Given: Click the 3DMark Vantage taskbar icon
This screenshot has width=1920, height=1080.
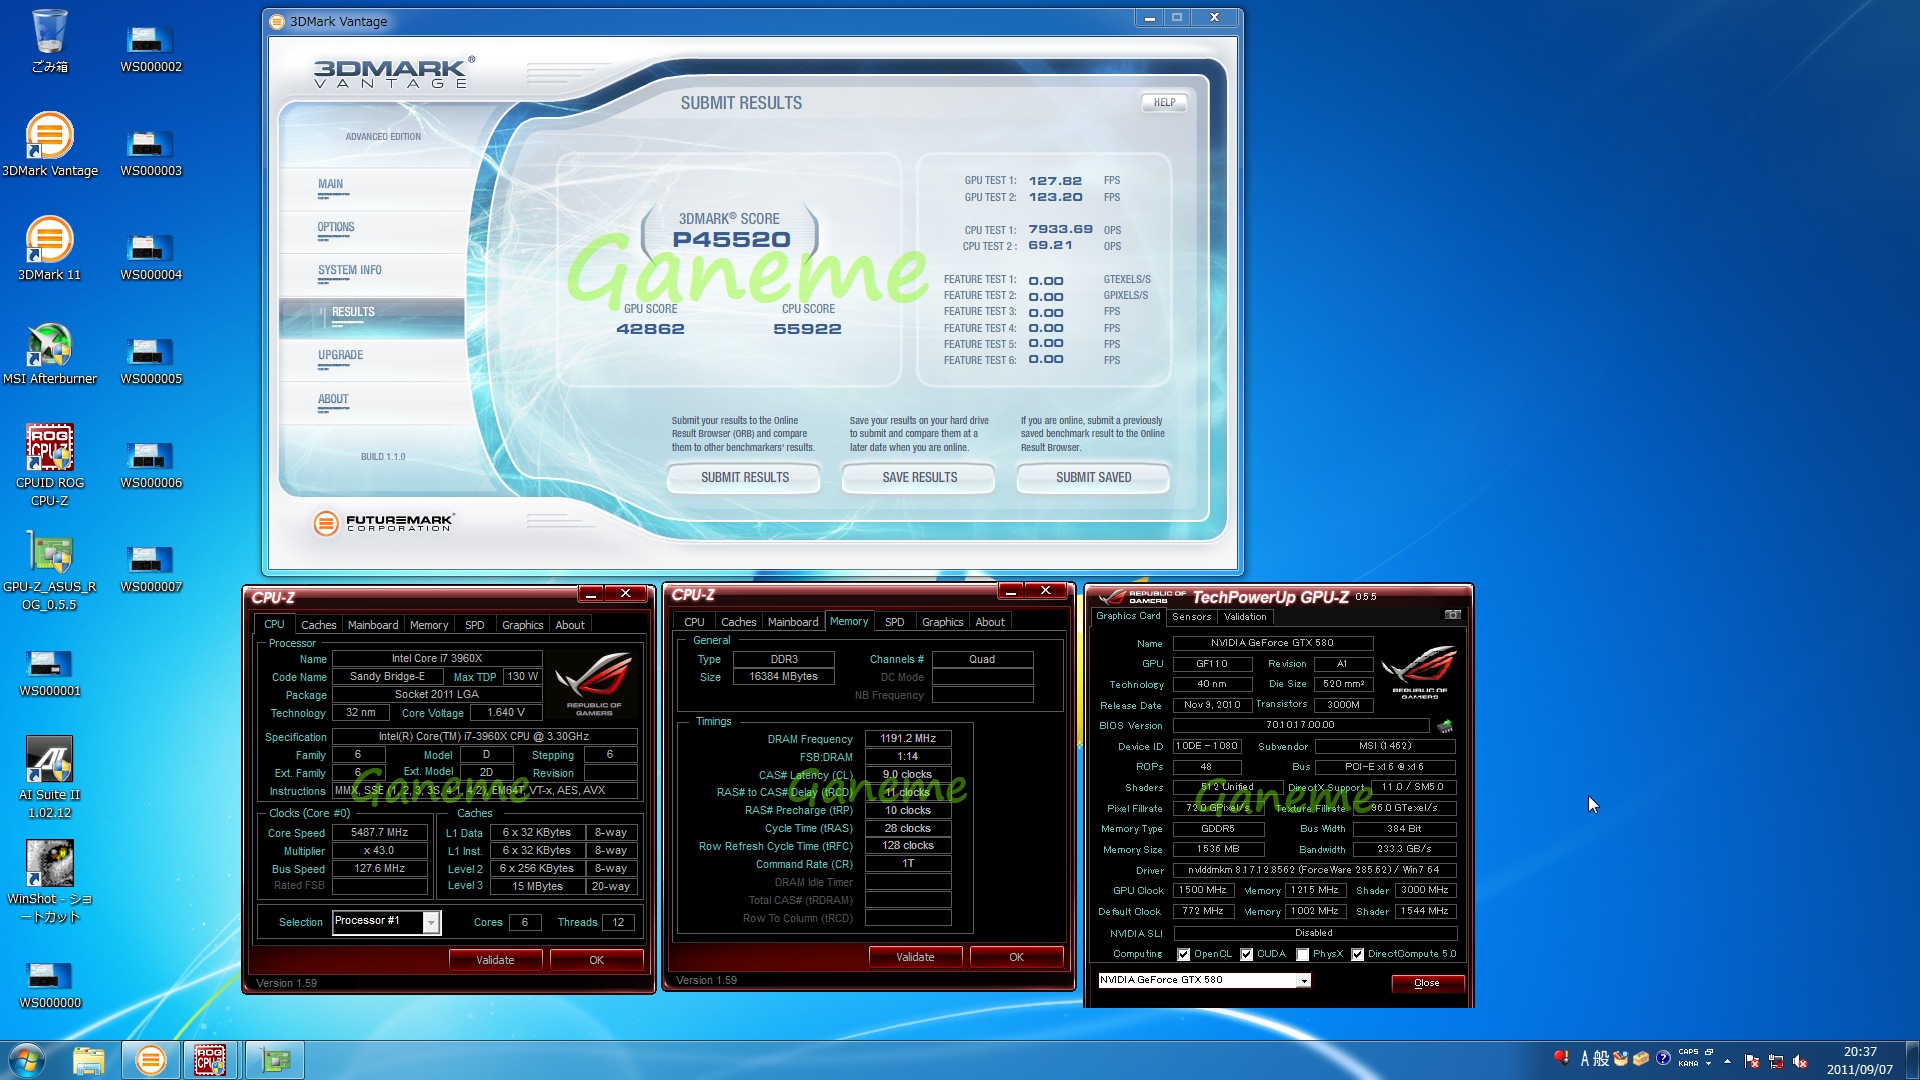Looking at the screenshot, I should 150,1059.
